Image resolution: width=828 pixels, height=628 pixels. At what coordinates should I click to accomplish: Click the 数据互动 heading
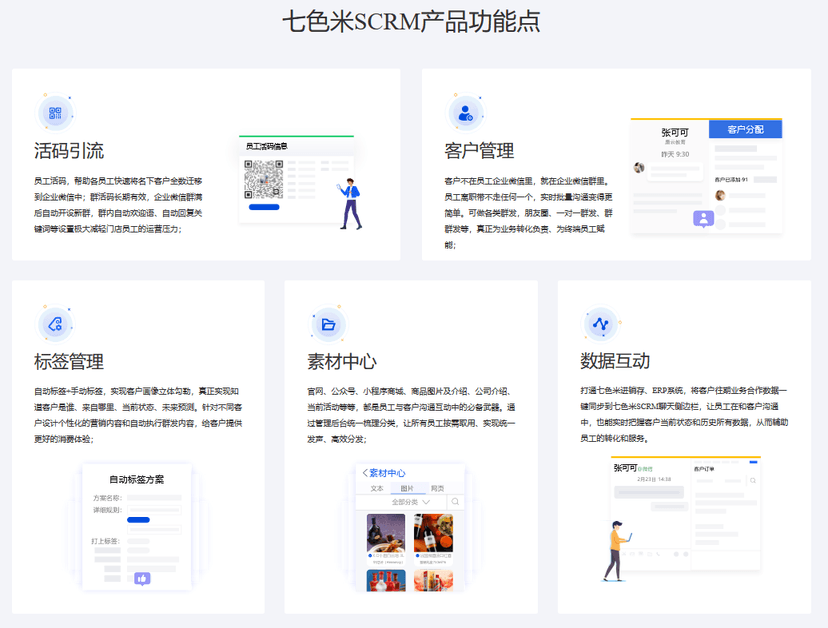click(x=615, y=361)
